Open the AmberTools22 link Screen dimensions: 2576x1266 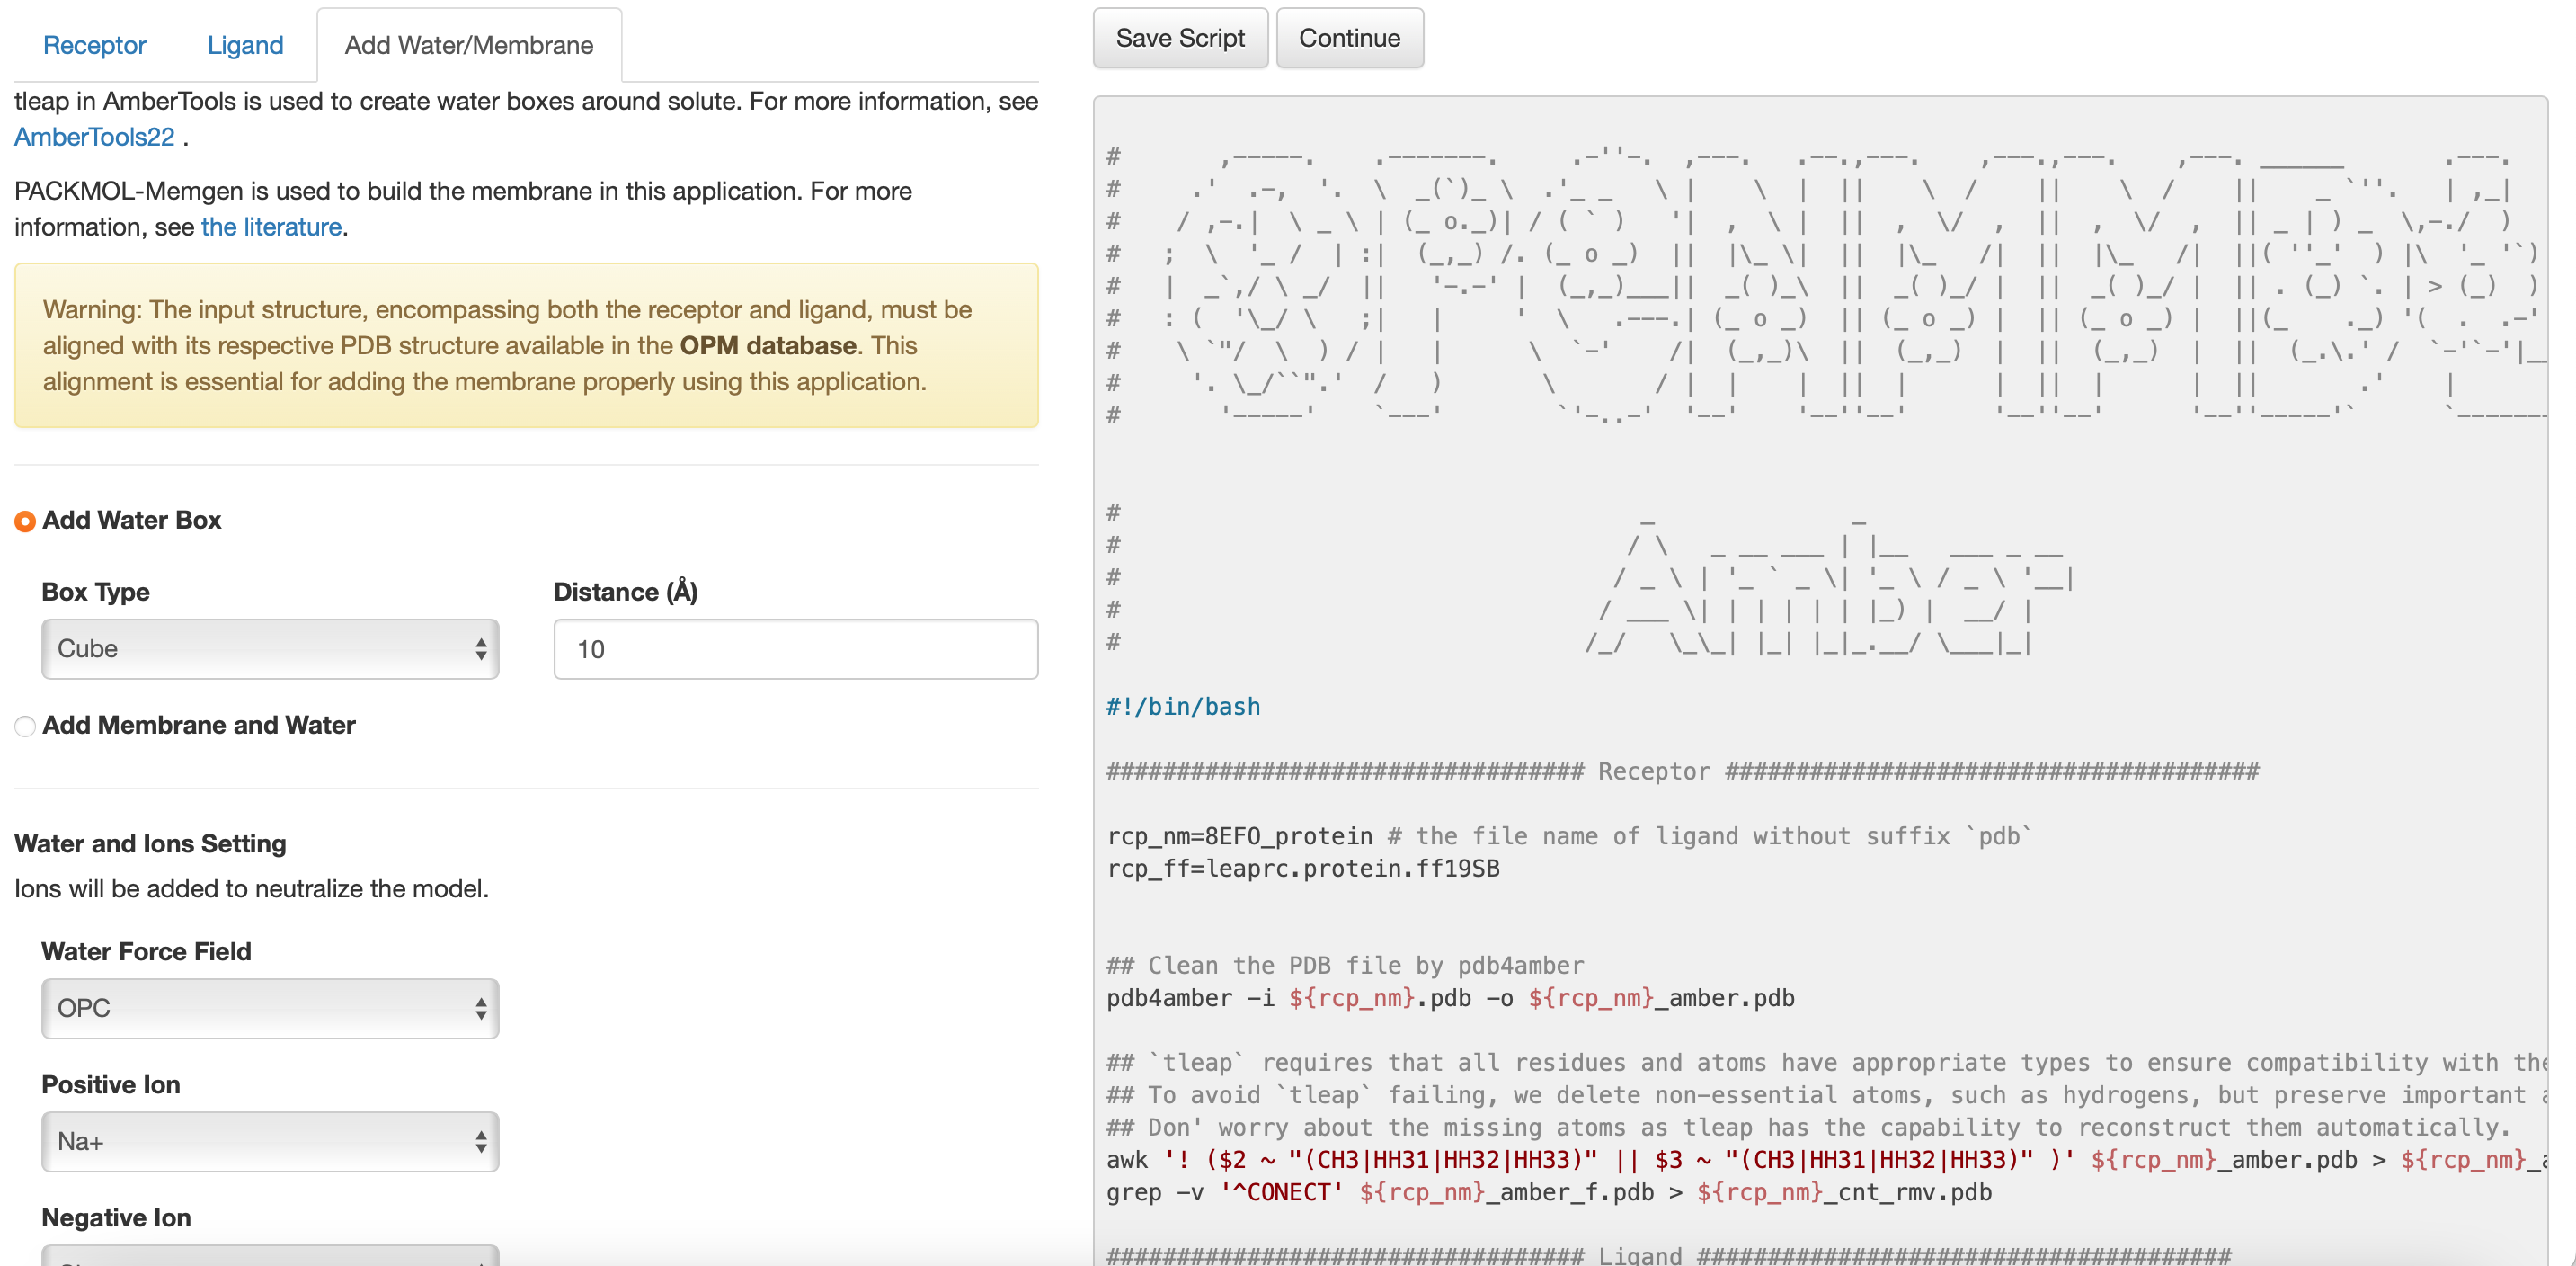94,137
